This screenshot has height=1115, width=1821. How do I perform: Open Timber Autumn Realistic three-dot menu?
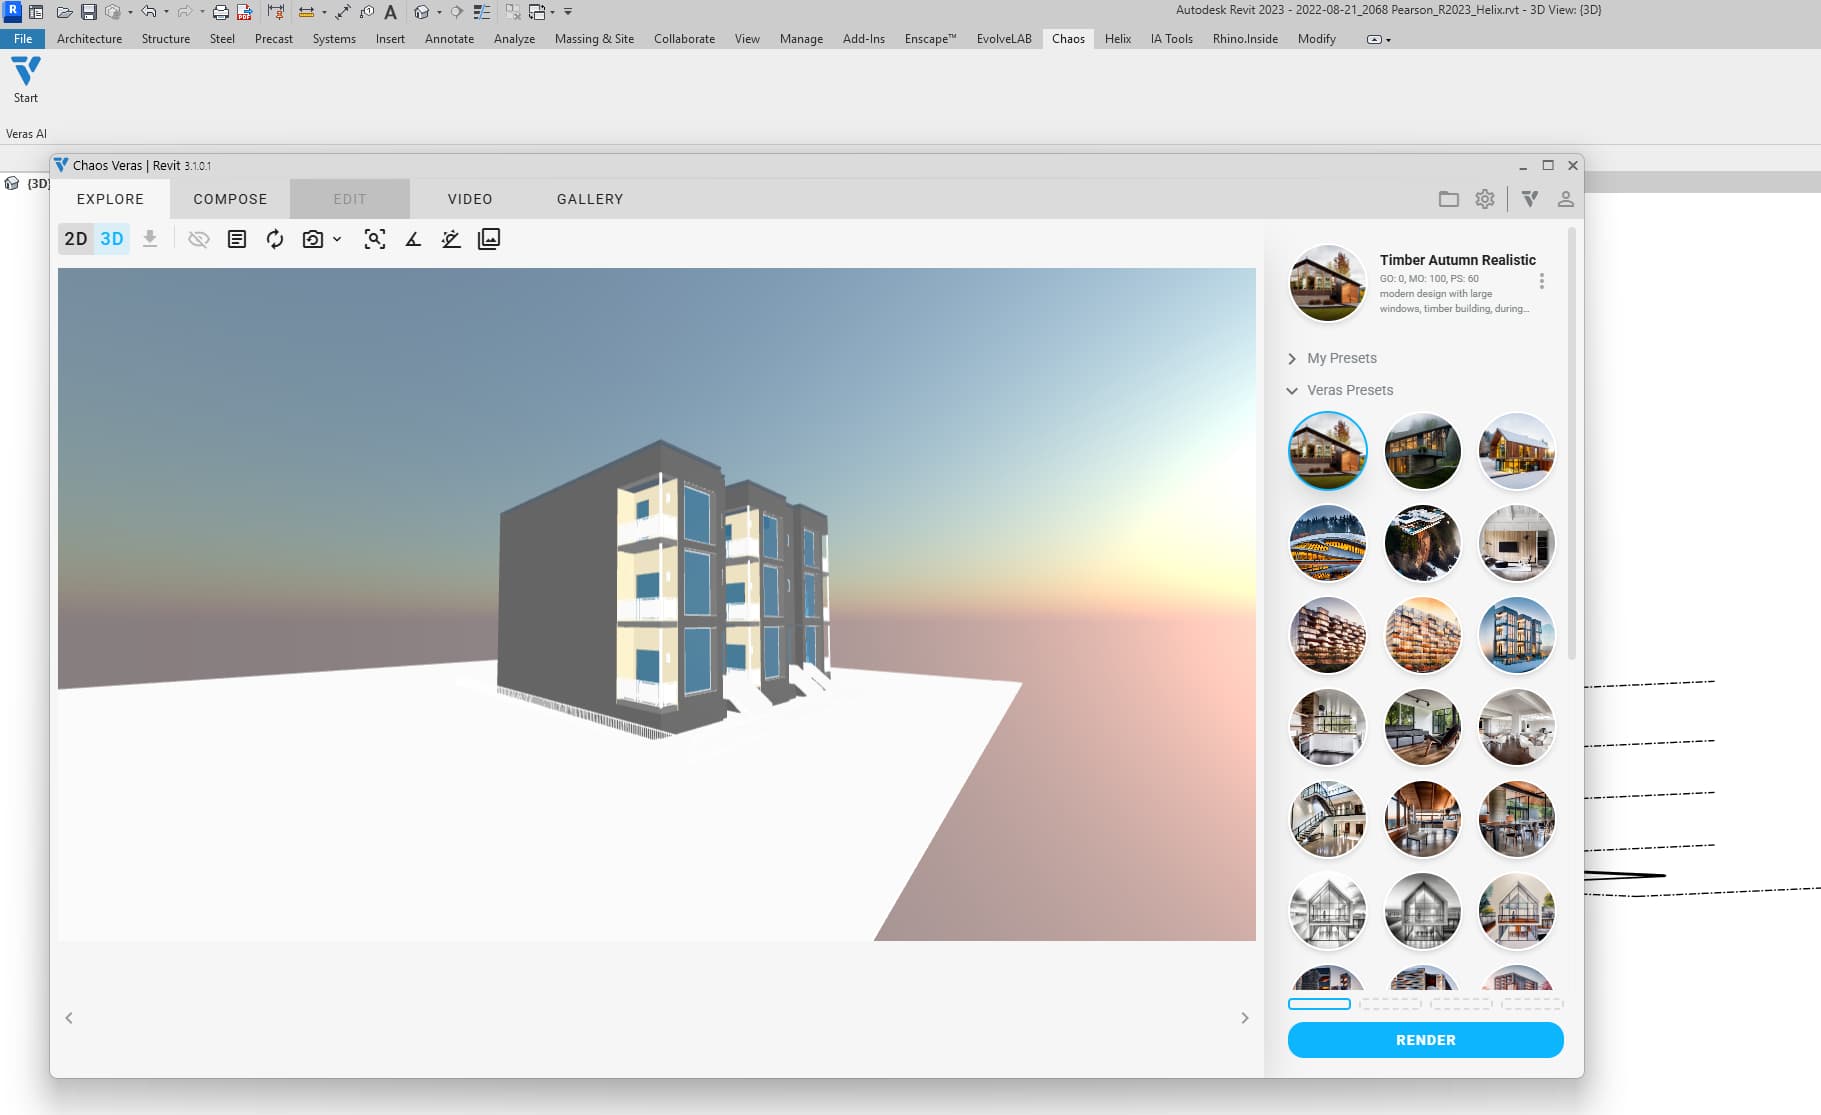(x=1542, y=282)
